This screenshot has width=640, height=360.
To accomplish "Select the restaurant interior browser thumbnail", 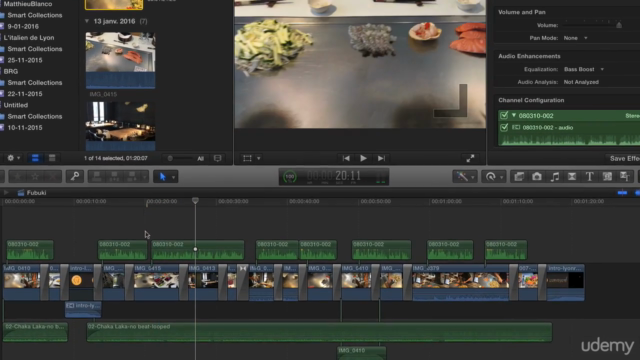I will click(x=120, y=126).
